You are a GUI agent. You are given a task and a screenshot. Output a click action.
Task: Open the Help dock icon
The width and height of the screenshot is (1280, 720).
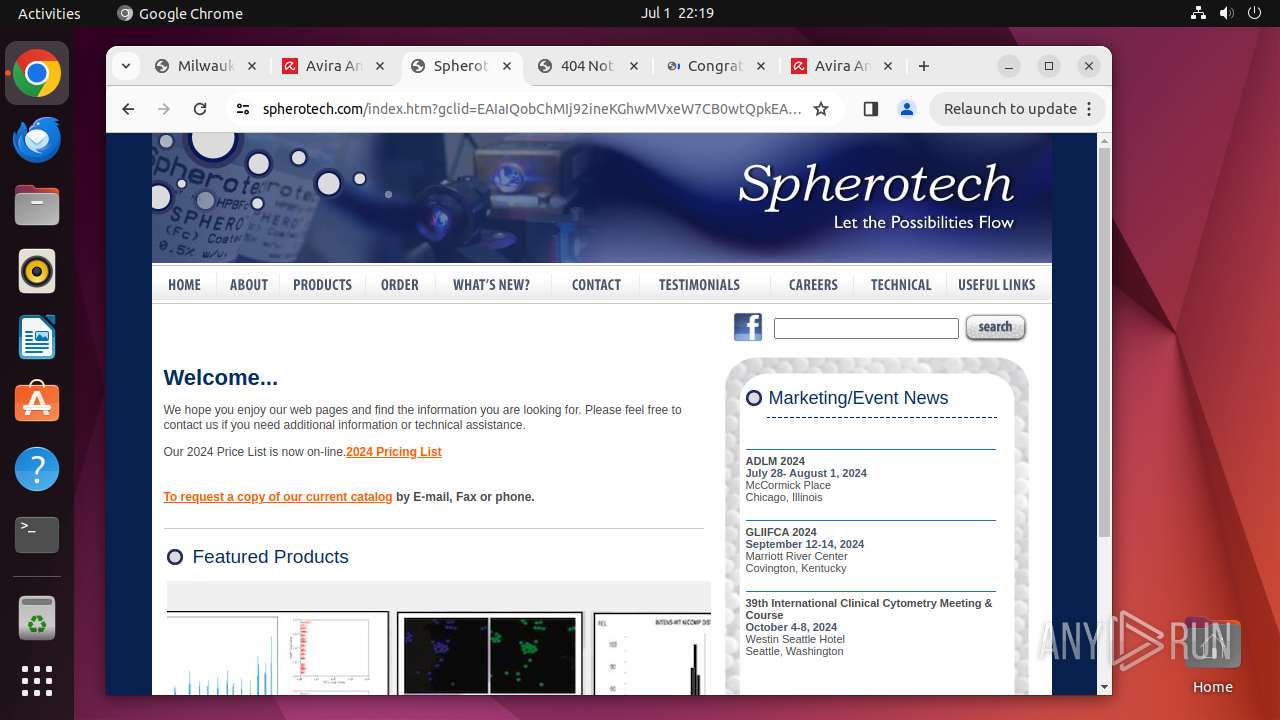point(37,469)
